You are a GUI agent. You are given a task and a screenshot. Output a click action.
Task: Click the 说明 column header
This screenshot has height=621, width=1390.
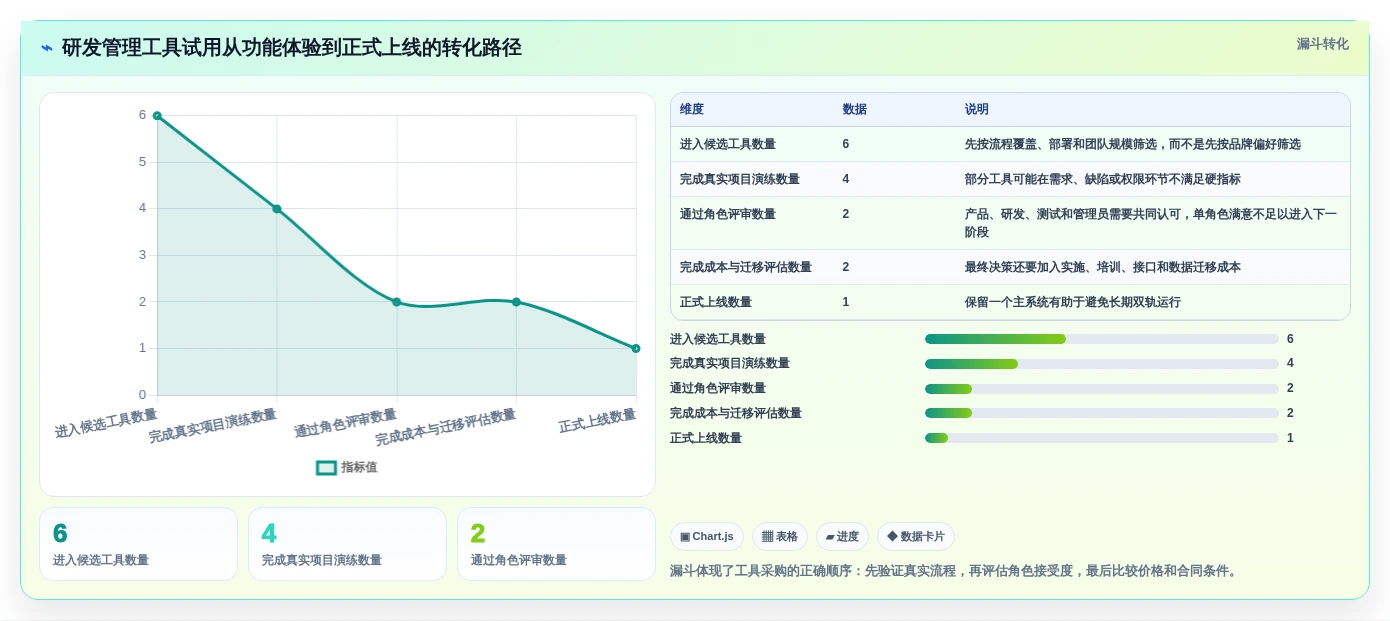(x=977, y=109)
